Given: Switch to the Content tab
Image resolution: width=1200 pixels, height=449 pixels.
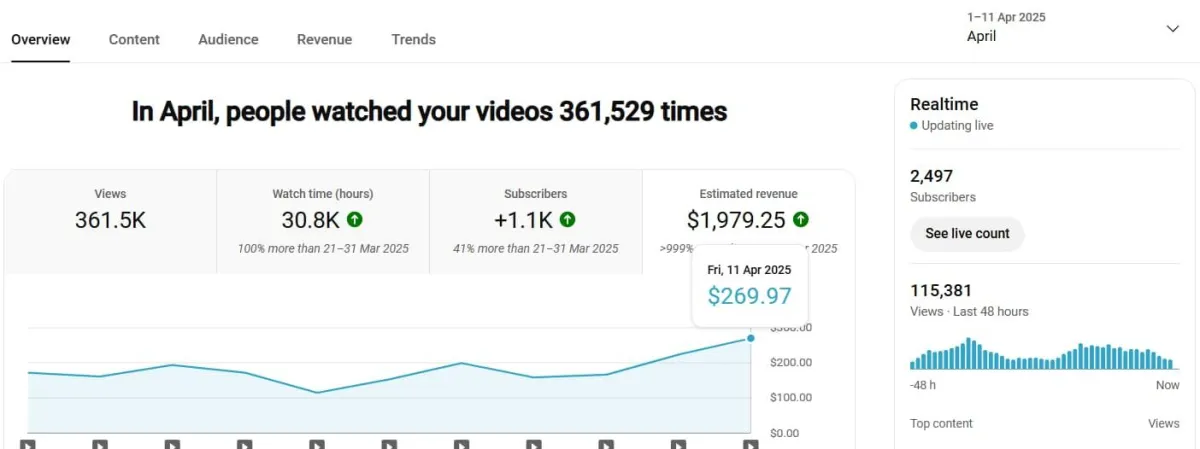Looking at the screenshot, I should tap(134, 39).
